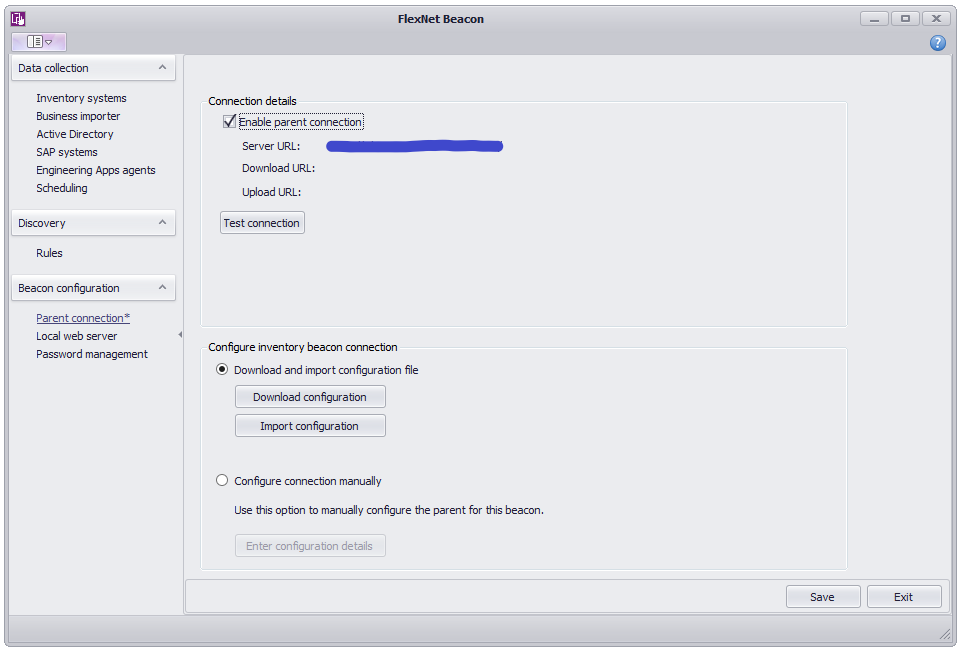Click Download configuration button
961x651 pixels.
(310, 397)
